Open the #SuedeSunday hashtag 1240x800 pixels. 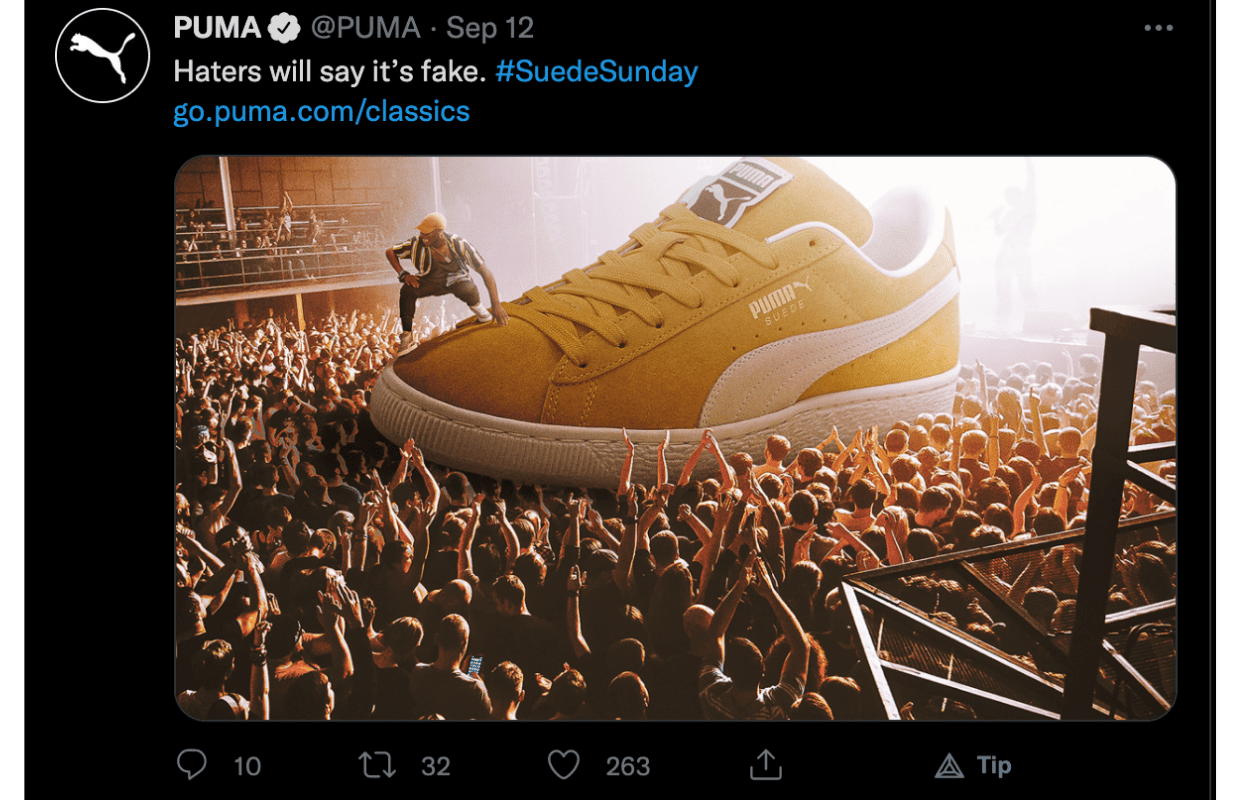coord(596,71)
